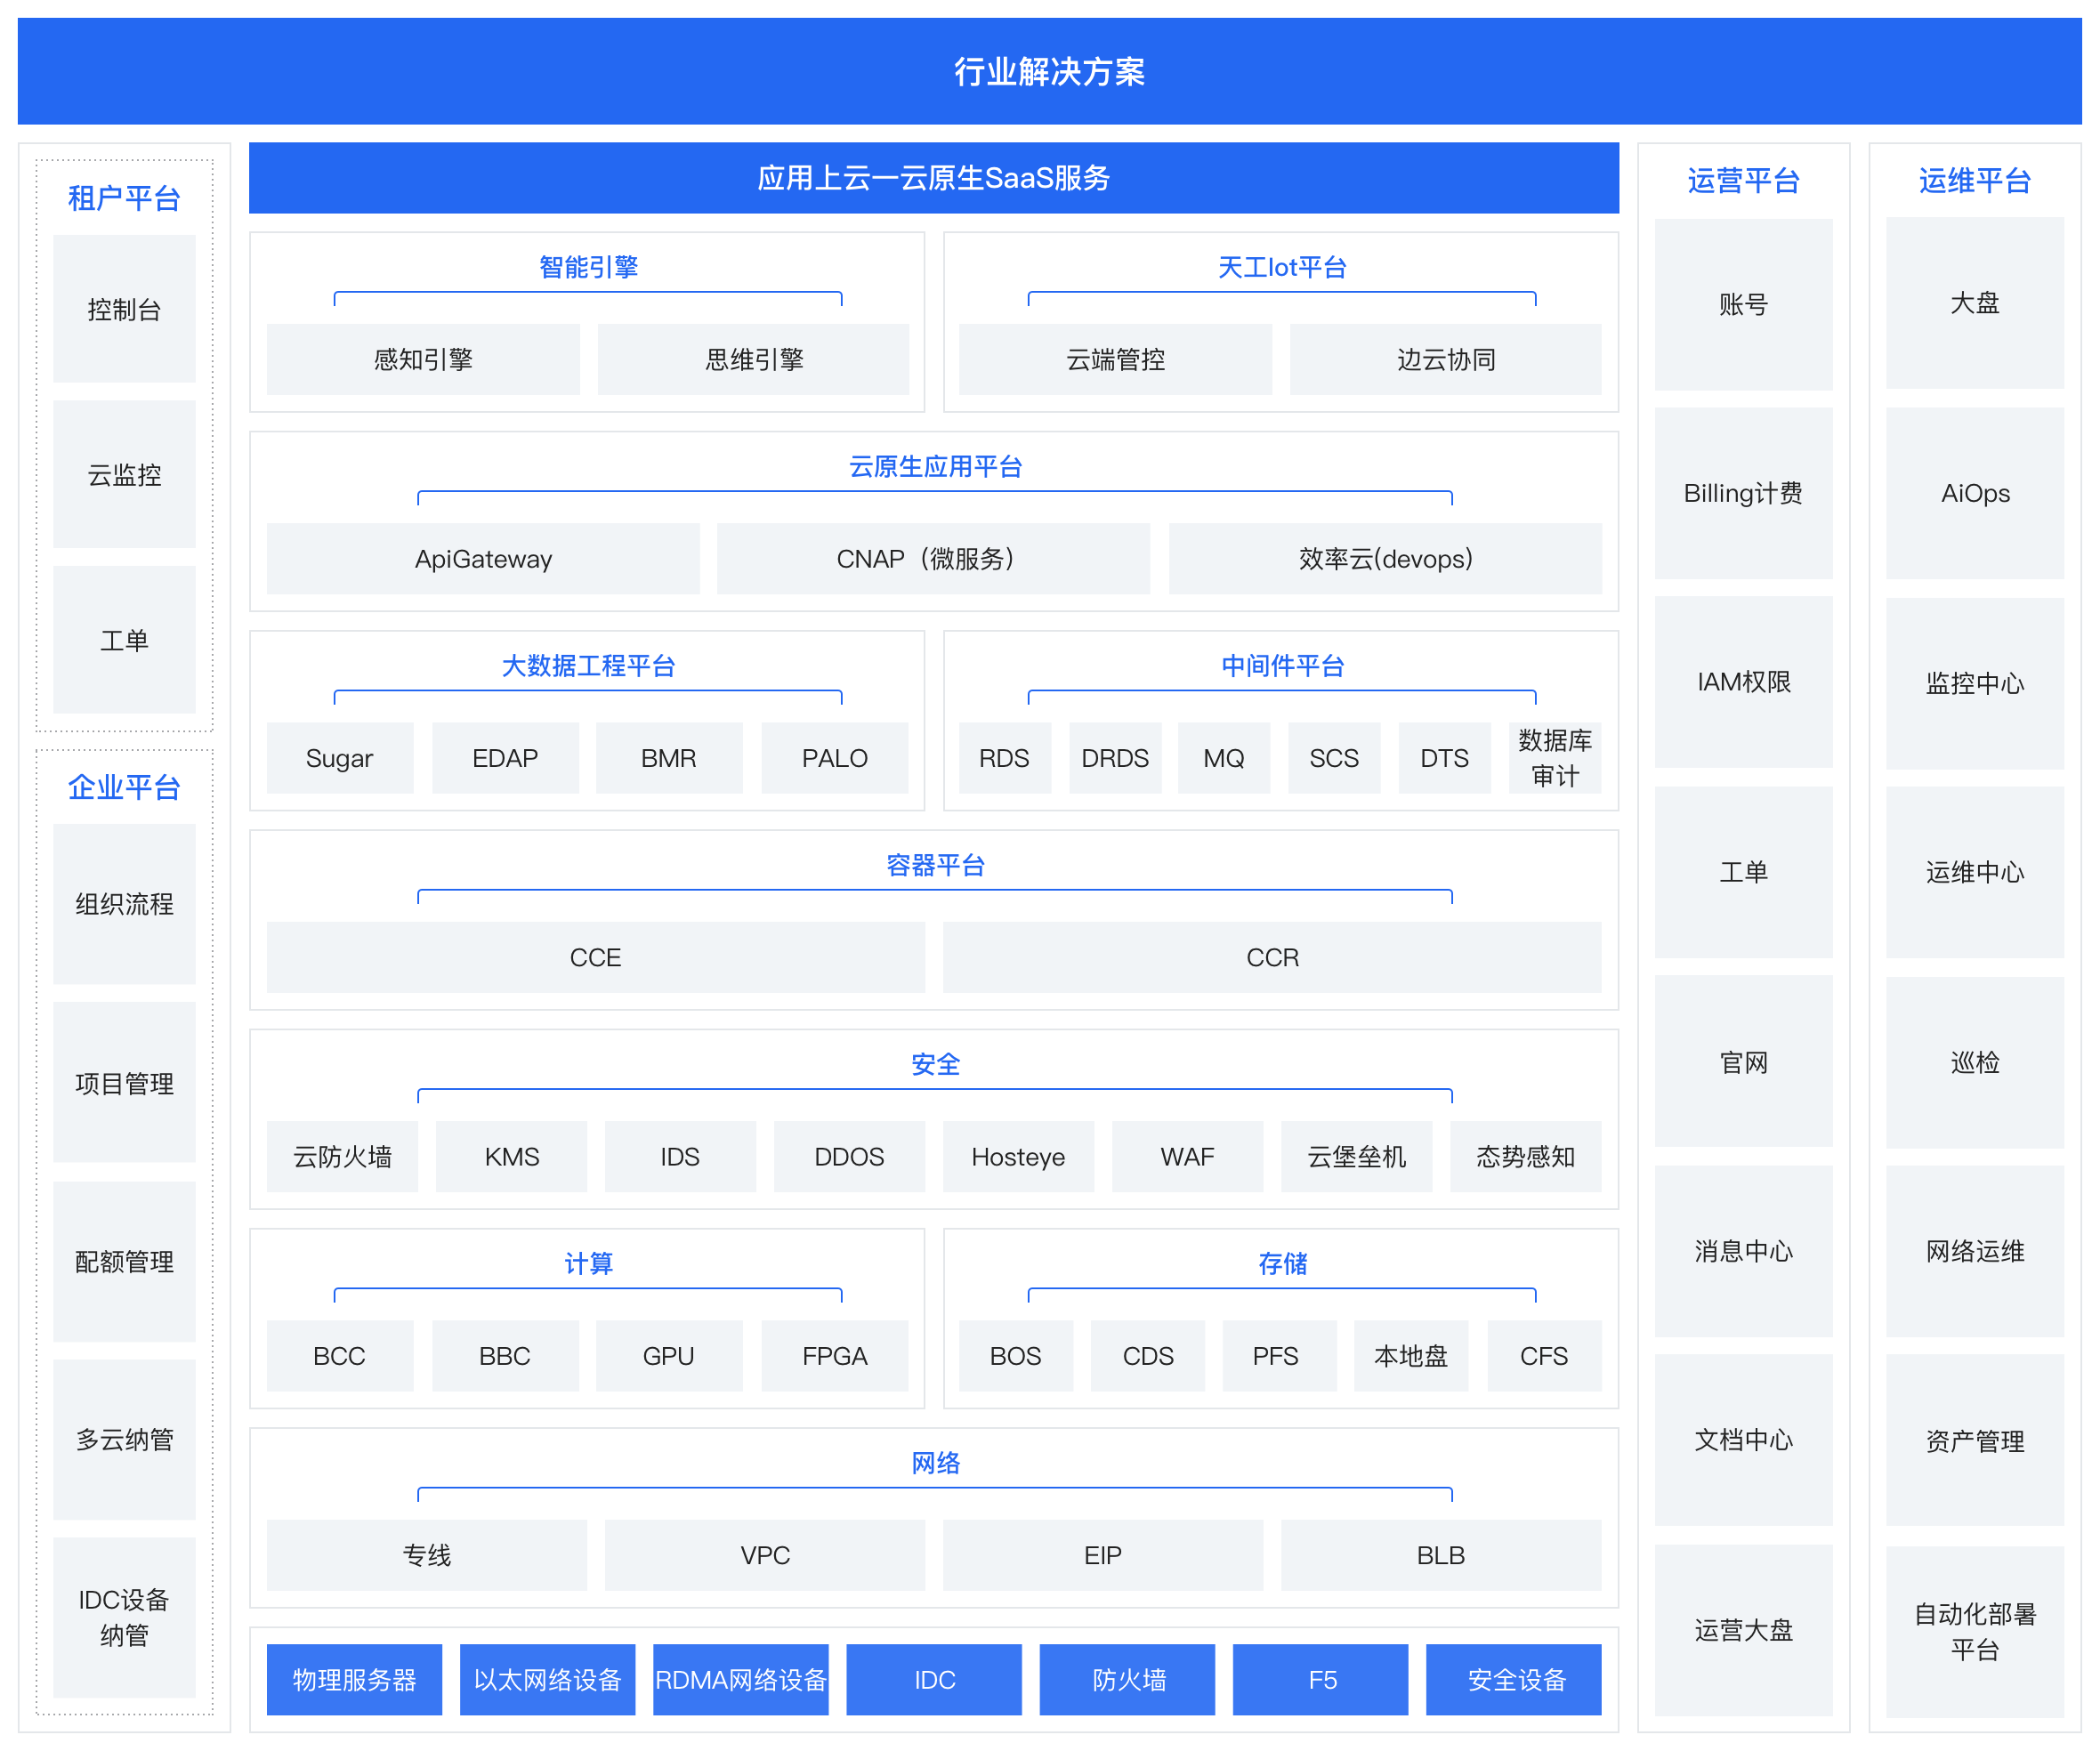
Task: Select the 本地盘 box
Action: coord(1411,1356)
